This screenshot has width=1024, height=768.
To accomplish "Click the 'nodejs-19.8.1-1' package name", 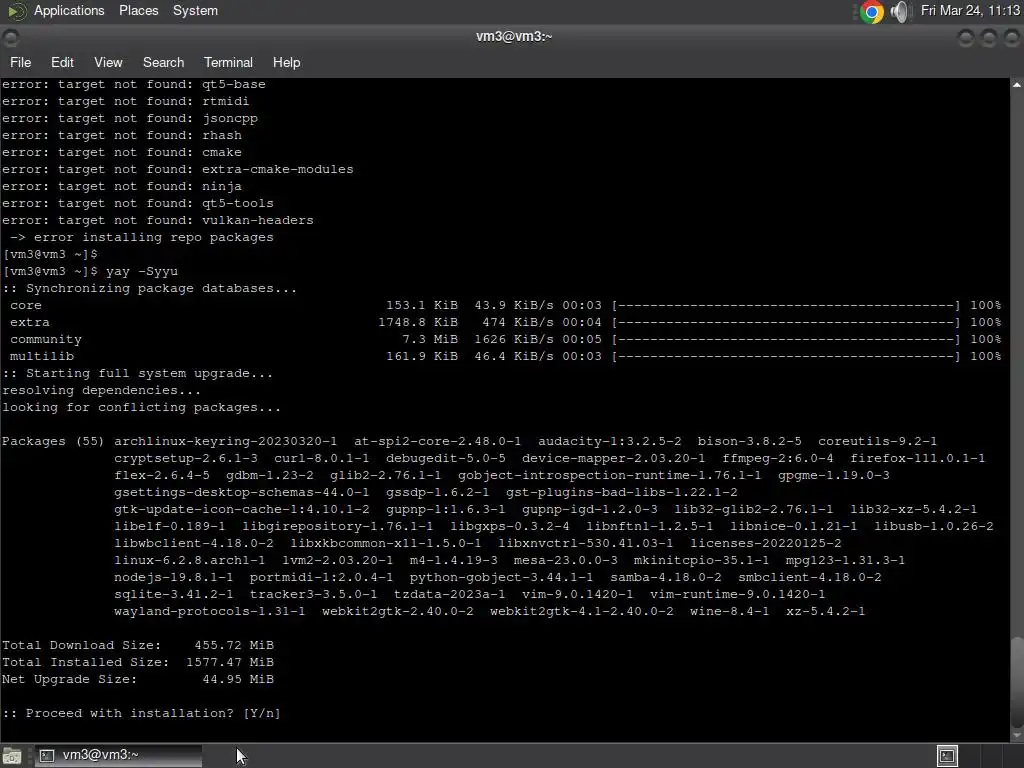I will tap(173, 577).
